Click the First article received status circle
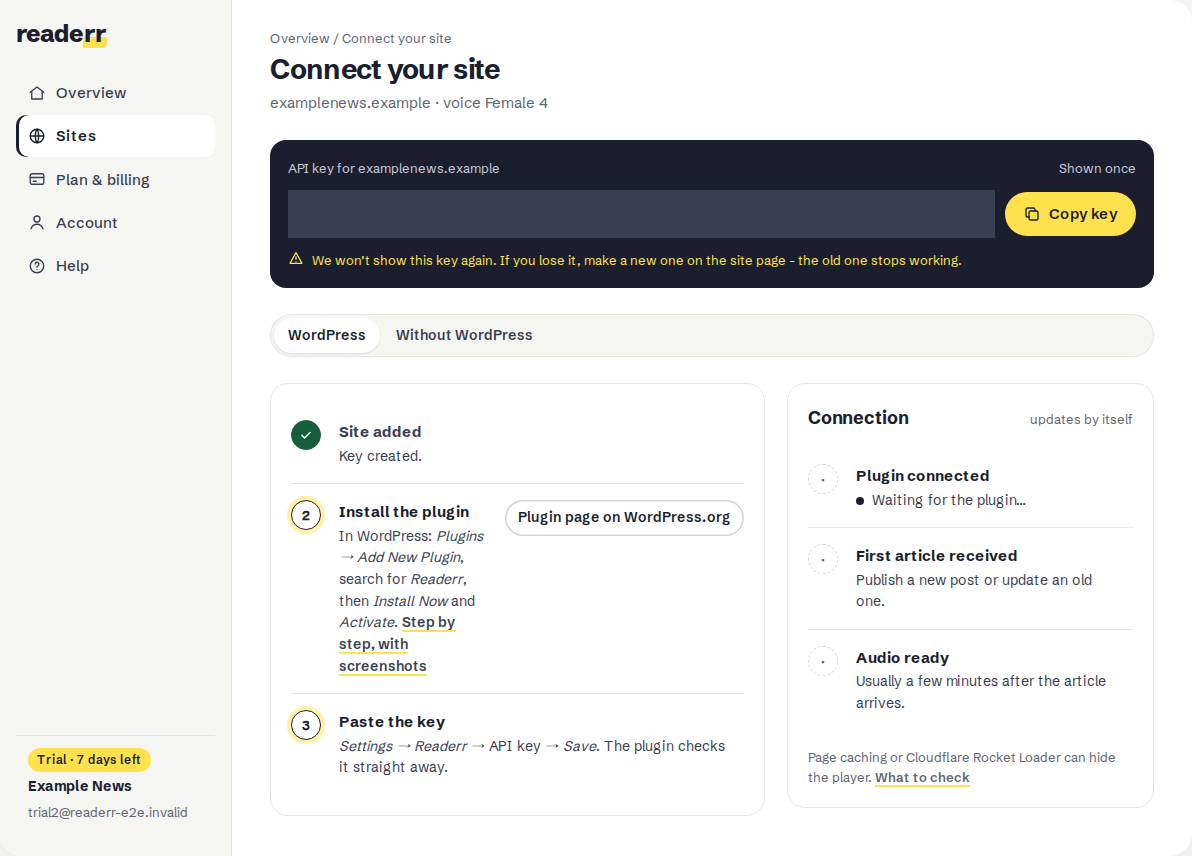The height and width of the screenshot is (856, 1192). tap(823, 560)
